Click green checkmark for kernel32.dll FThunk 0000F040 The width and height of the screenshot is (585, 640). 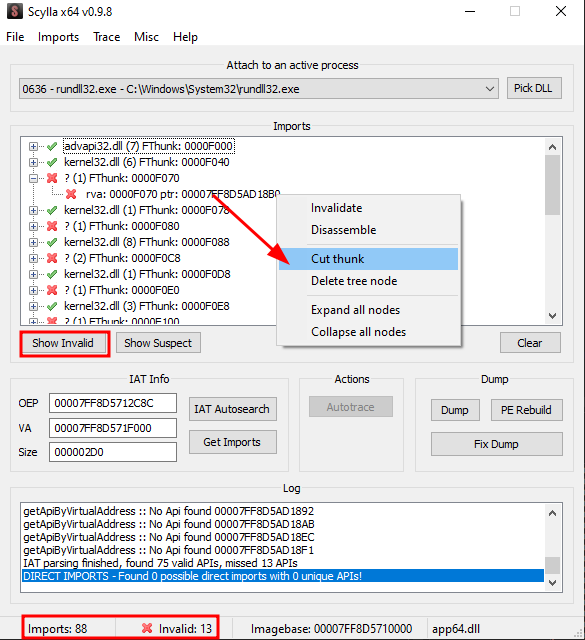[52, 162]
